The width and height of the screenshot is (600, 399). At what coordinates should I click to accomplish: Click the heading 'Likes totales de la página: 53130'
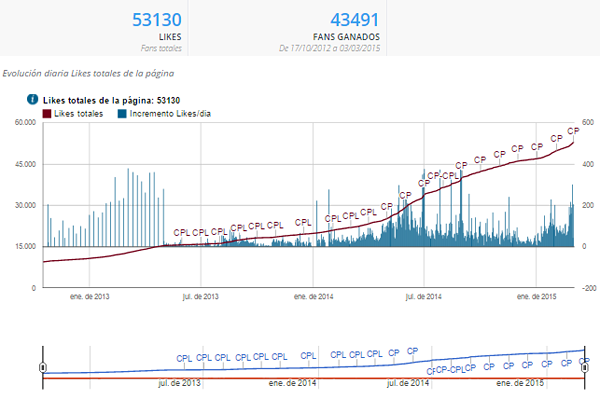click(111, 101)
